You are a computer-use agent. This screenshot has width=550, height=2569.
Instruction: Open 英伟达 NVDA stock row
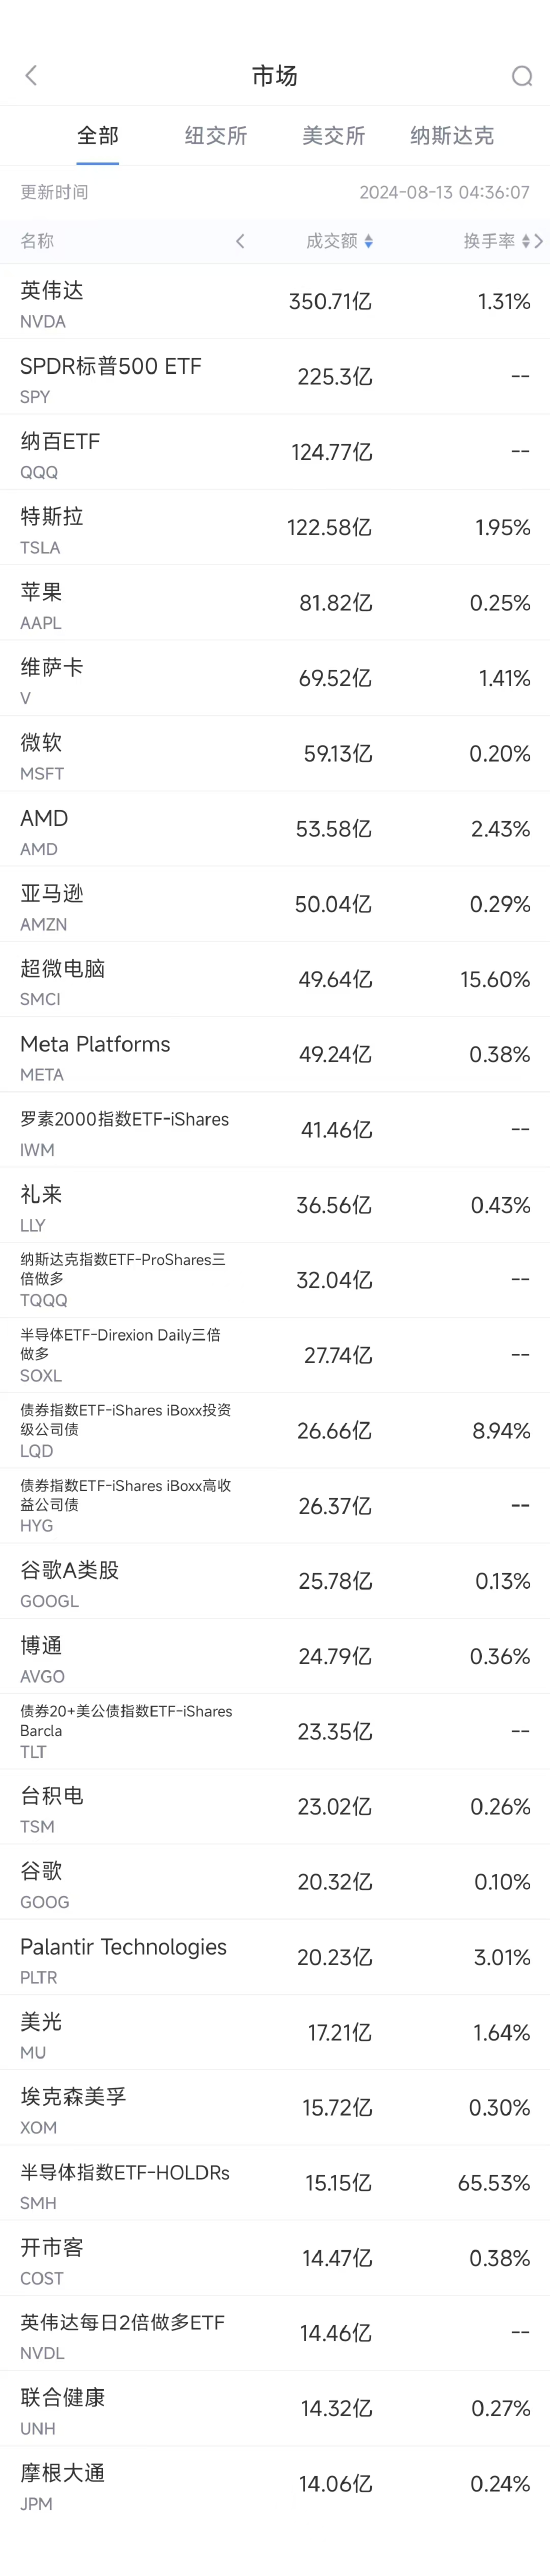pyautogui.click(x=275, y=302)
